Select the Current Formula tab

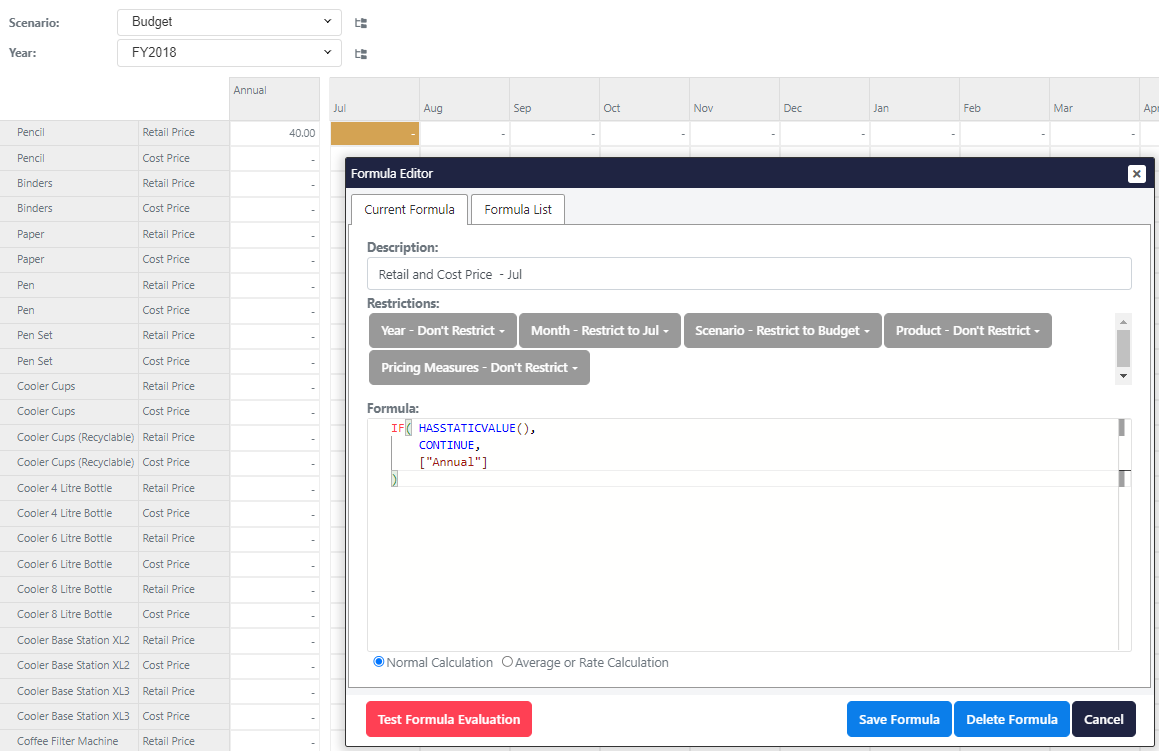409,210
